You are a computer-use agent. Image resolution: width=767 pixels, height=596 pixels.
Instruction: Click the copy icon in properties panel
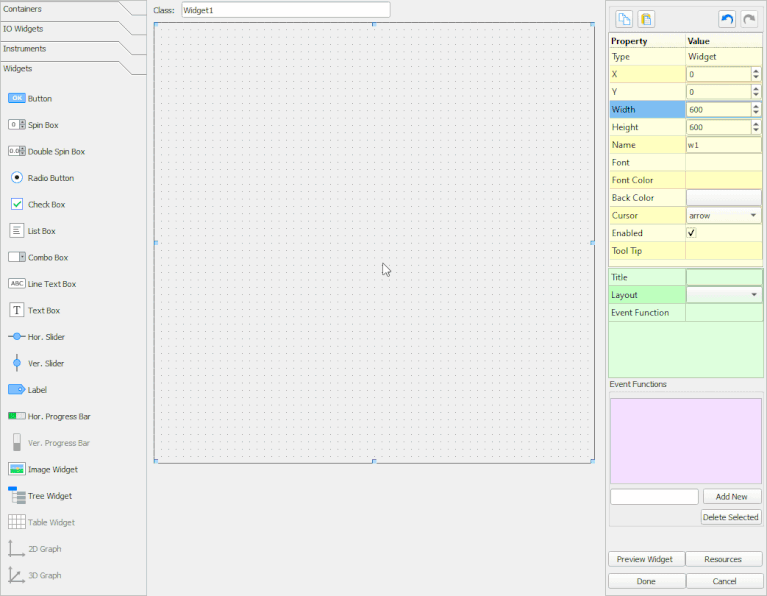pyautogui.click(x=624, y=19)
